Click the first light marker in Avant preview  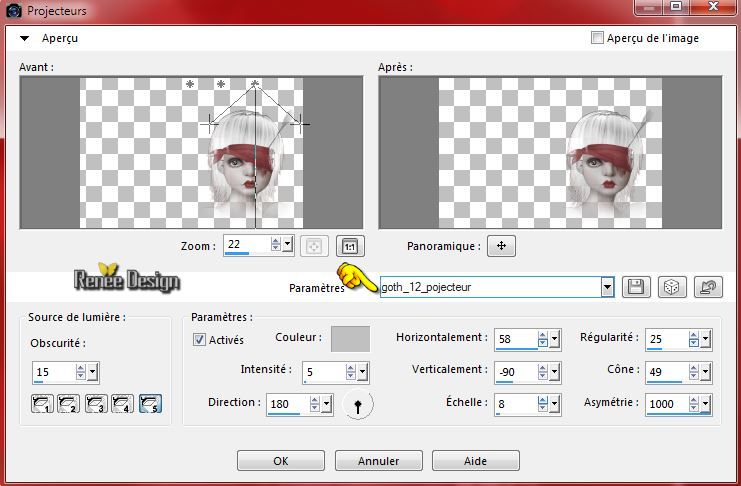(x=190, y=84)
